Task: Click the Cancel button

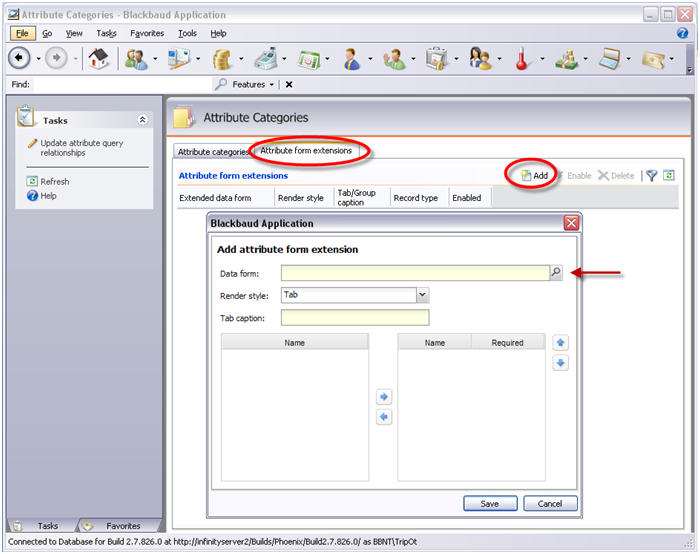Action: pos(550,503)
